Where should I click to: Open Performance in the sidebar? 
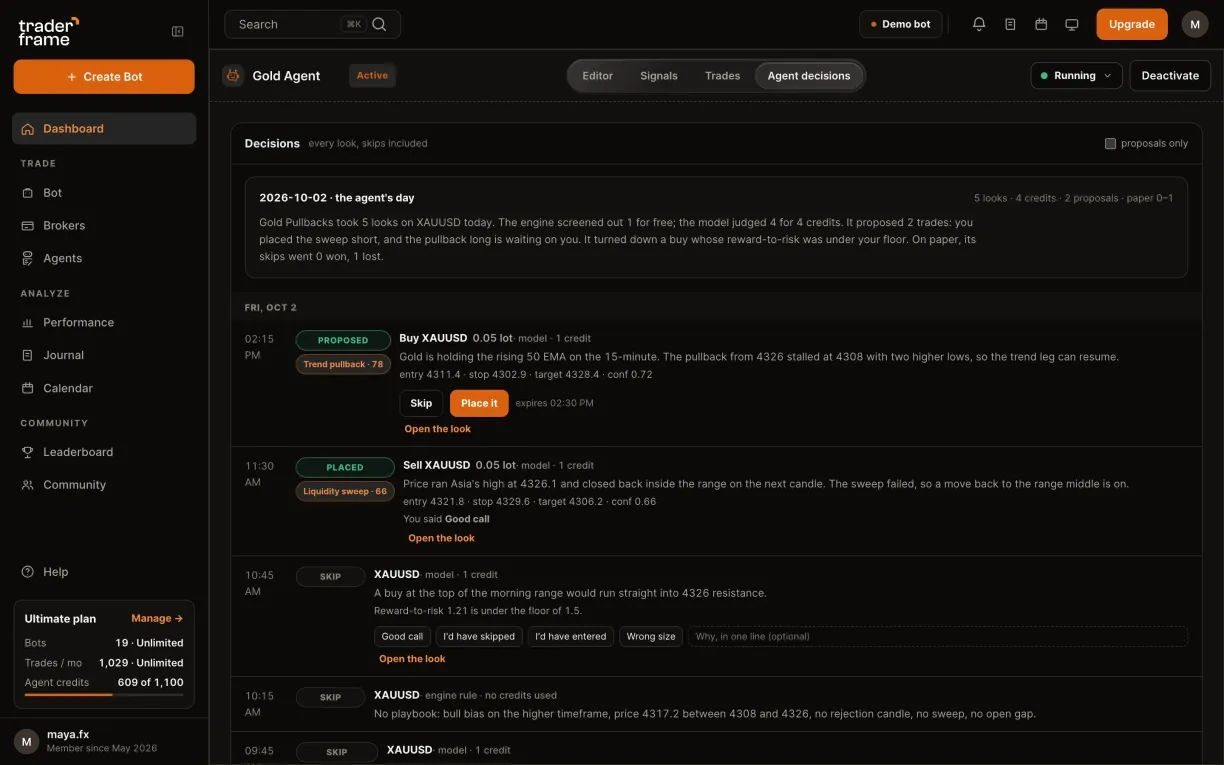coord(104,322)
